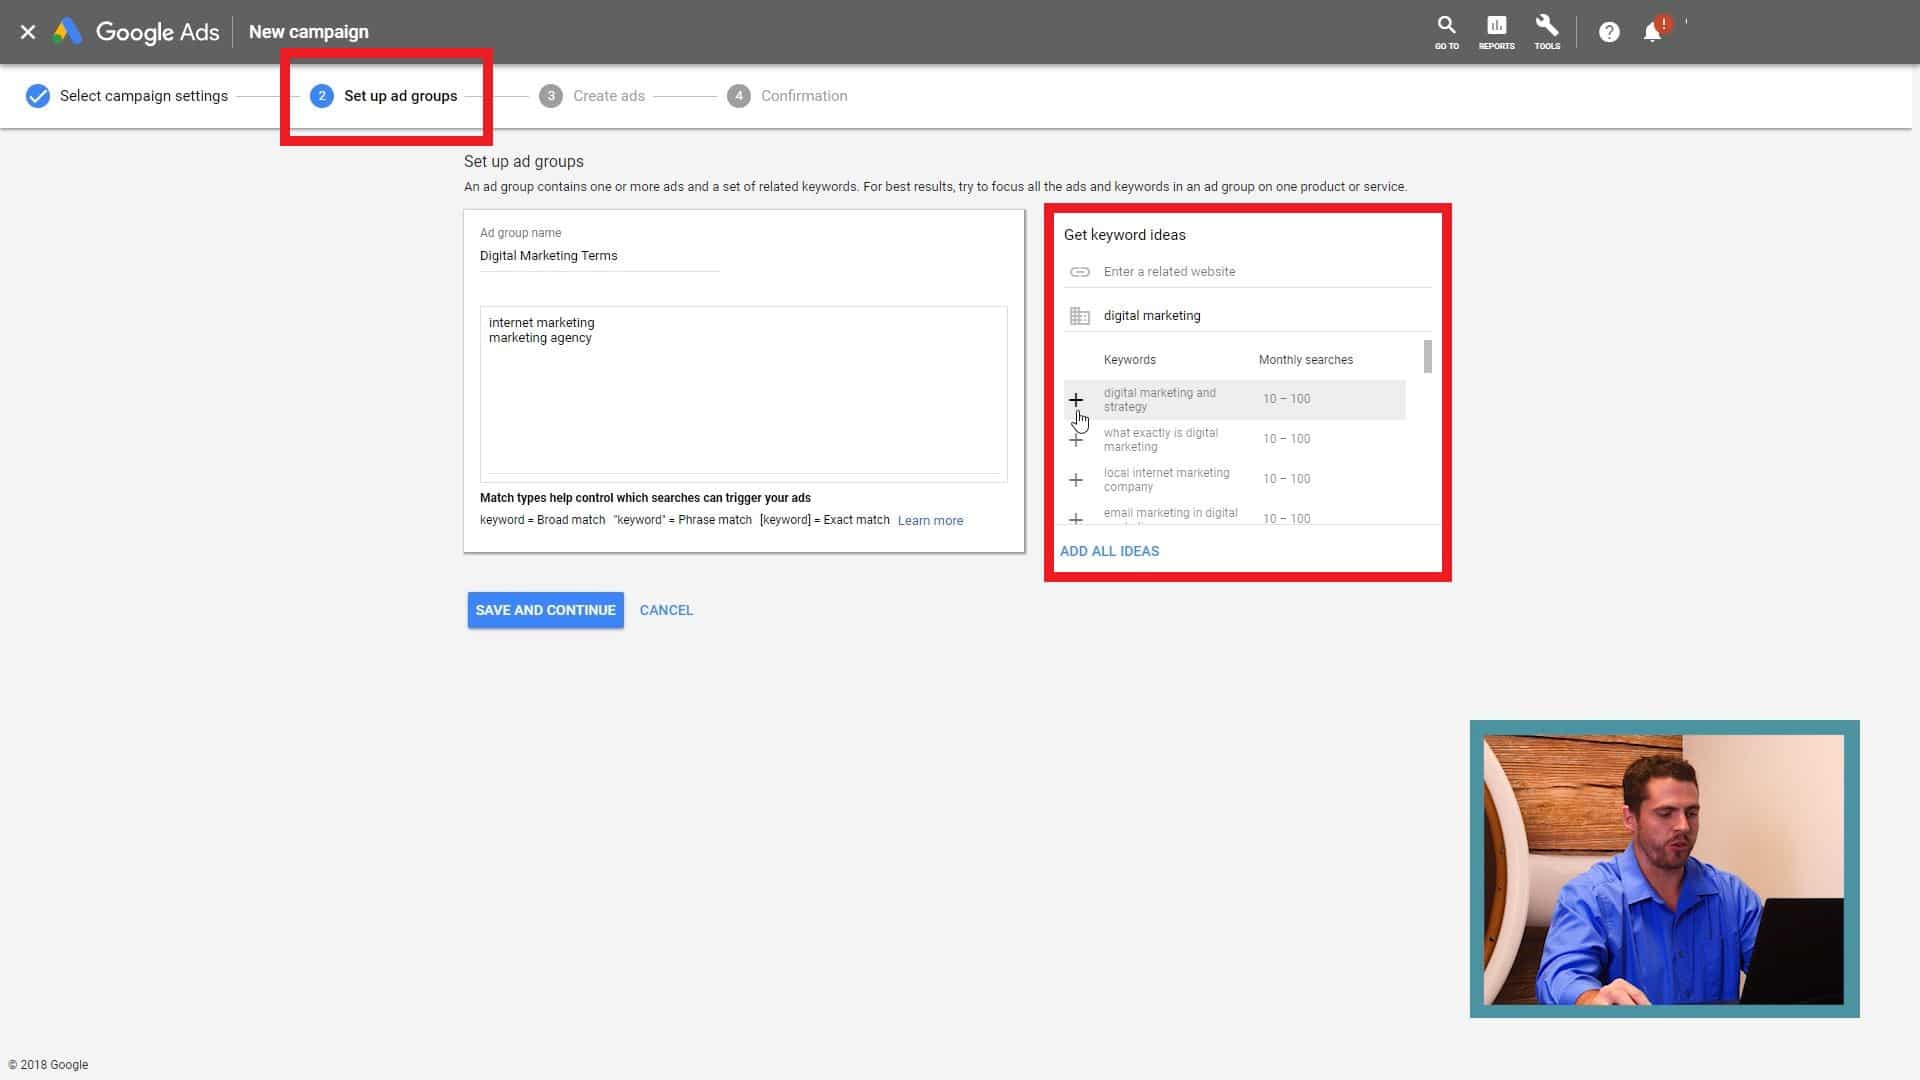Open the Tools wrench icon
Screen dimensions: 1920x1080
(1547, 32)
